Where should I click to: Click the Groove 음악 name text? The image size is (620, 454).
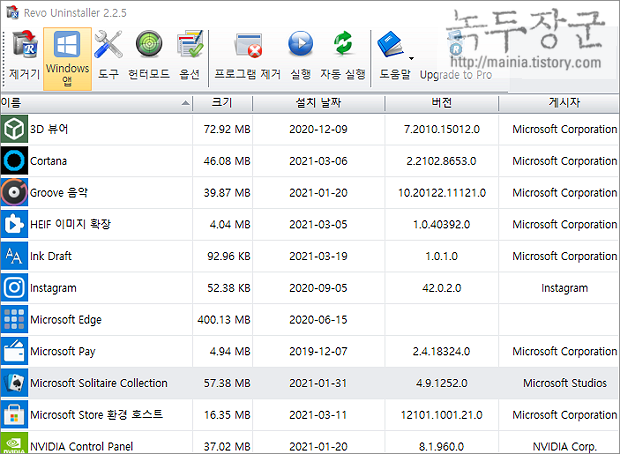(59, 193)
